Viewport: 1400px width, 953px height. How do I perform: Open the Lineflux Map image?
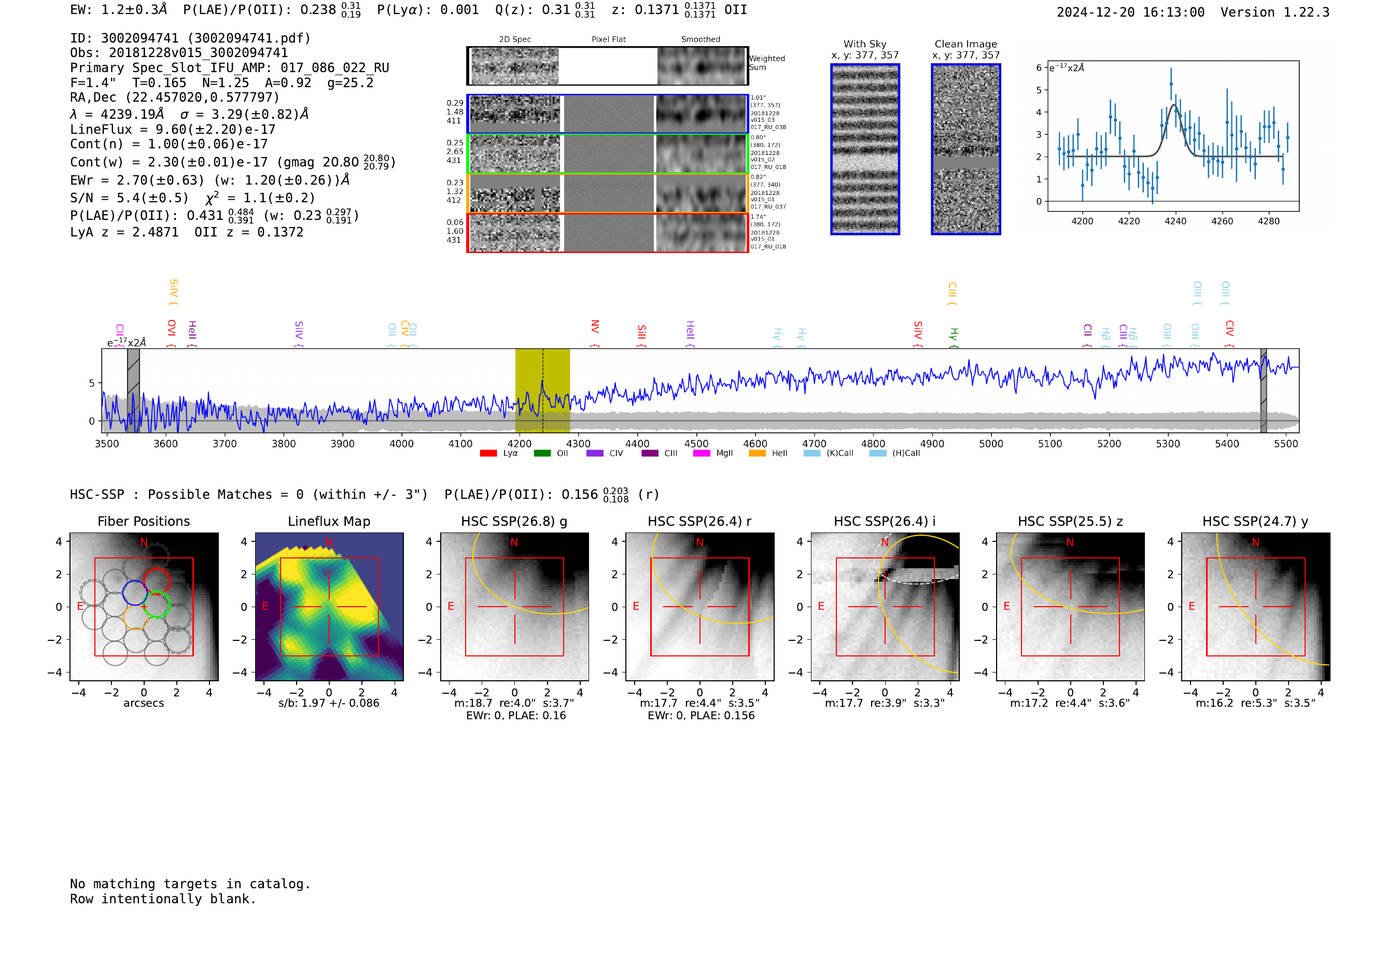(329, 607)
